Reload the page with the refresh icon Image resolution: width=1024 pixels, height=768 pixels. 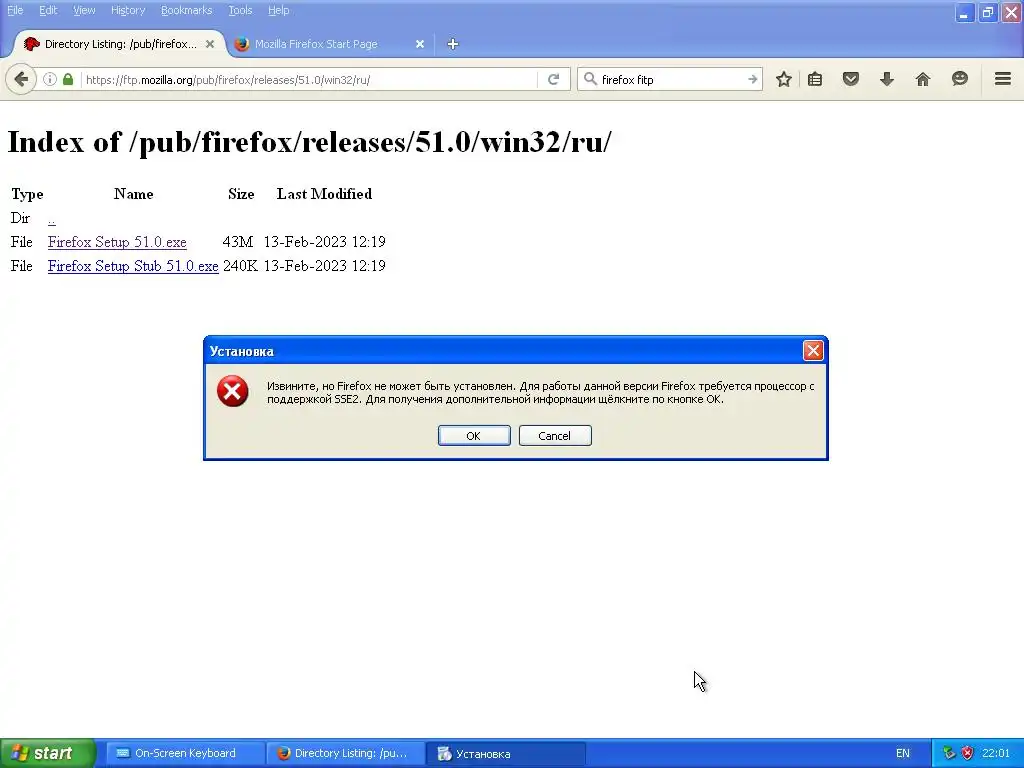[x=553, y=79]
